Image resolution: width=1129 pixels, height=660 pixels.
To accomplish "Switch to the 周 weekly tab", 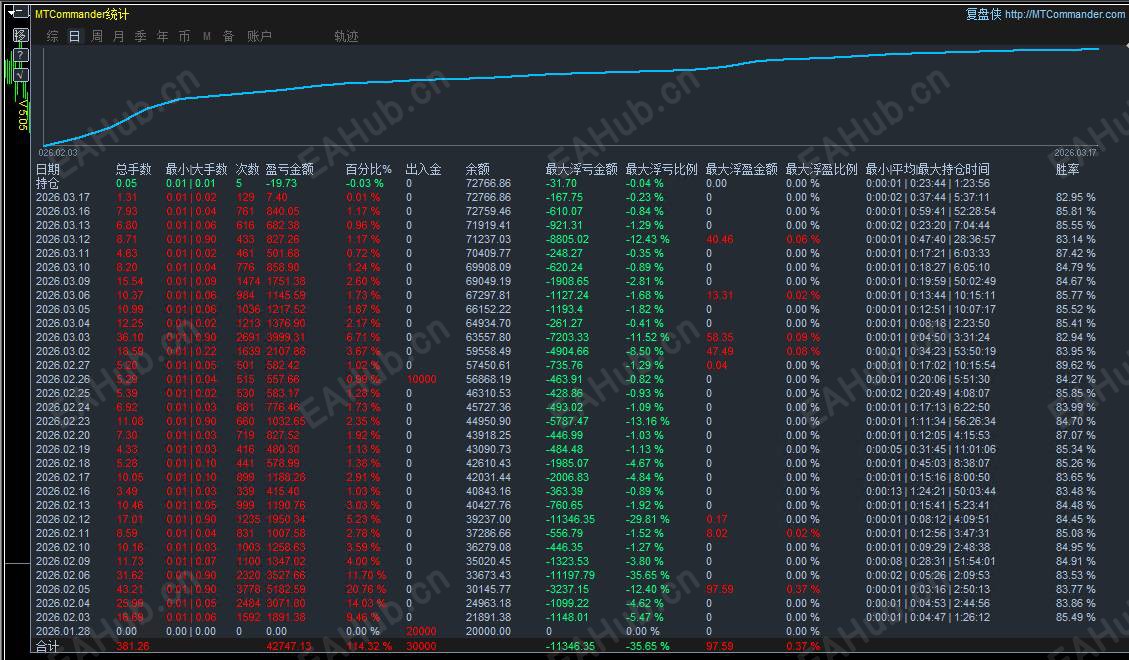I will pyautogui.click(x=96, y=36).
